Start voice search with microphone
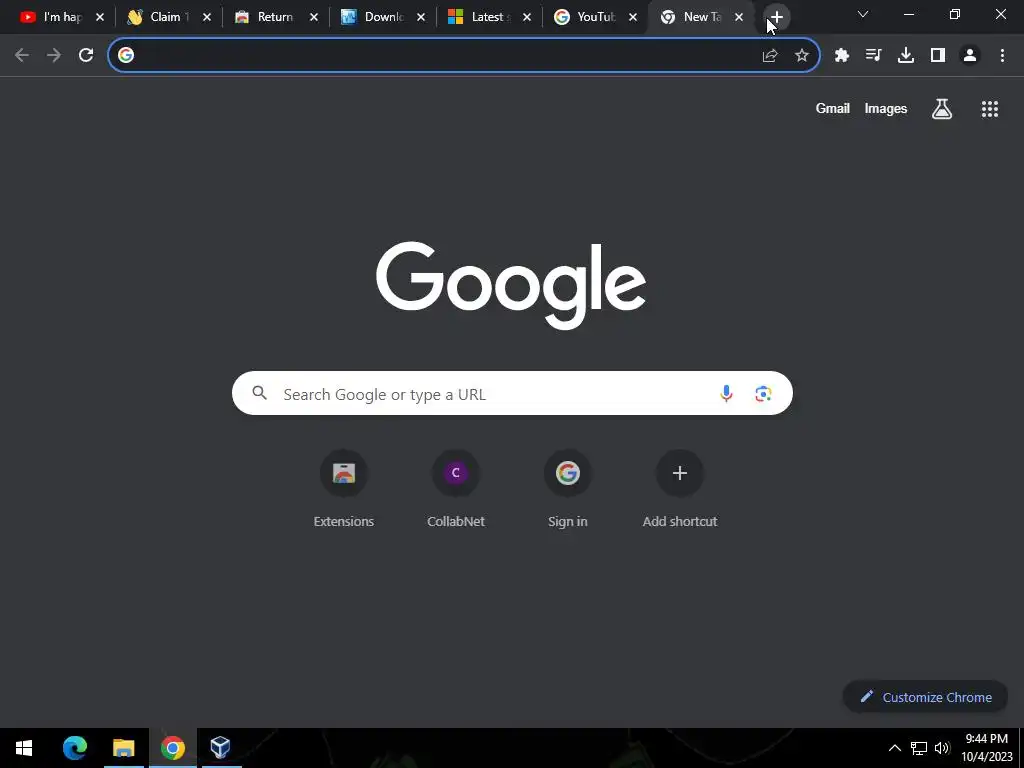The height and width of the screenshot is (768, 1024). point(726,394)
